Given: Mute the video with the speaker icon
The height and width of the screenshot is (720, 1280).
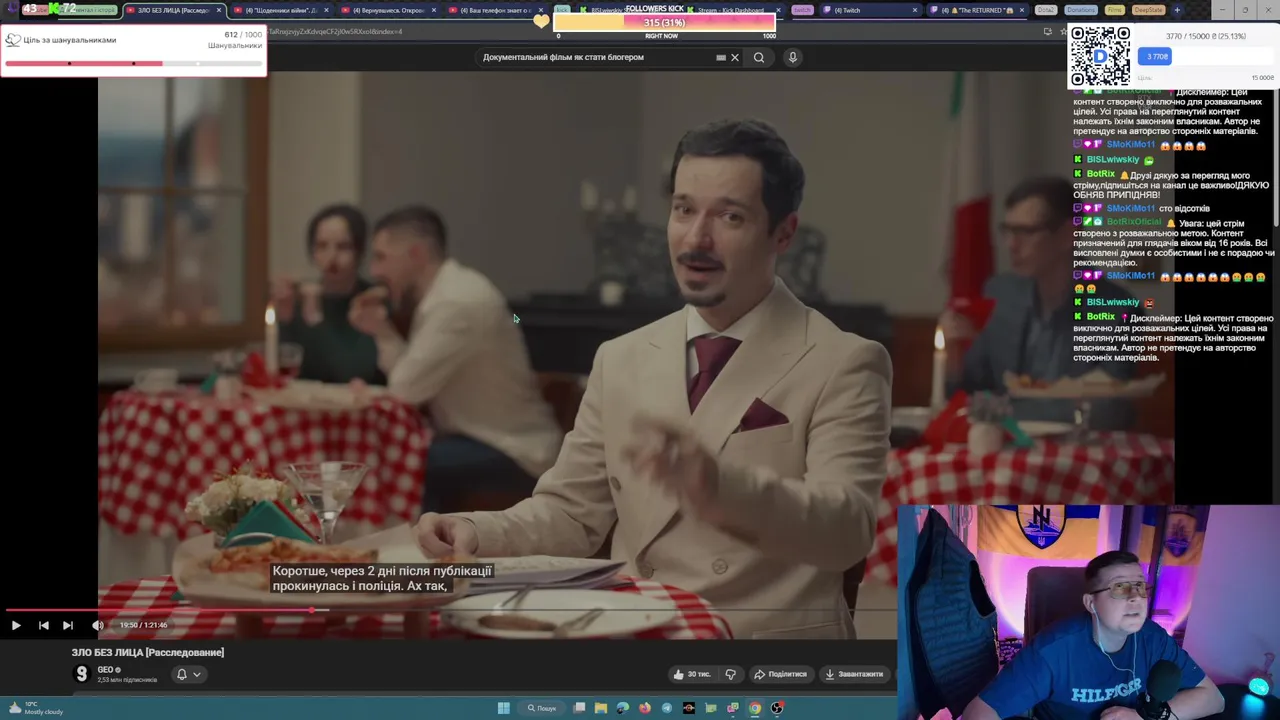Looking at the screenshot, I should 97,625.
